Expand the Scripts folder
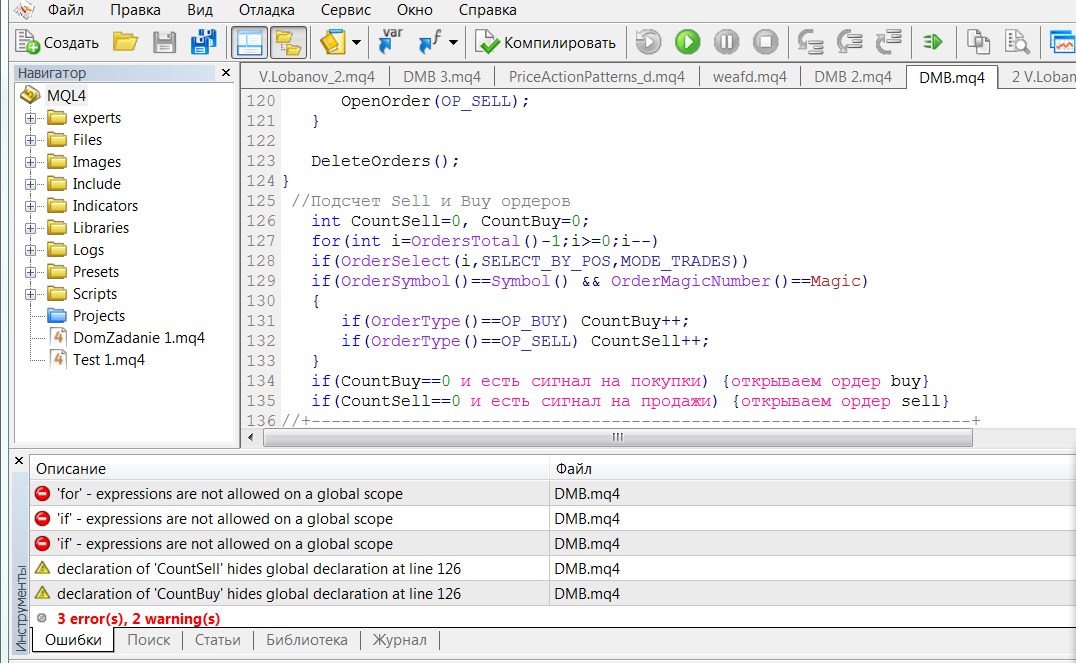Screen dimensions: 1076x663 tap(30, 294)
